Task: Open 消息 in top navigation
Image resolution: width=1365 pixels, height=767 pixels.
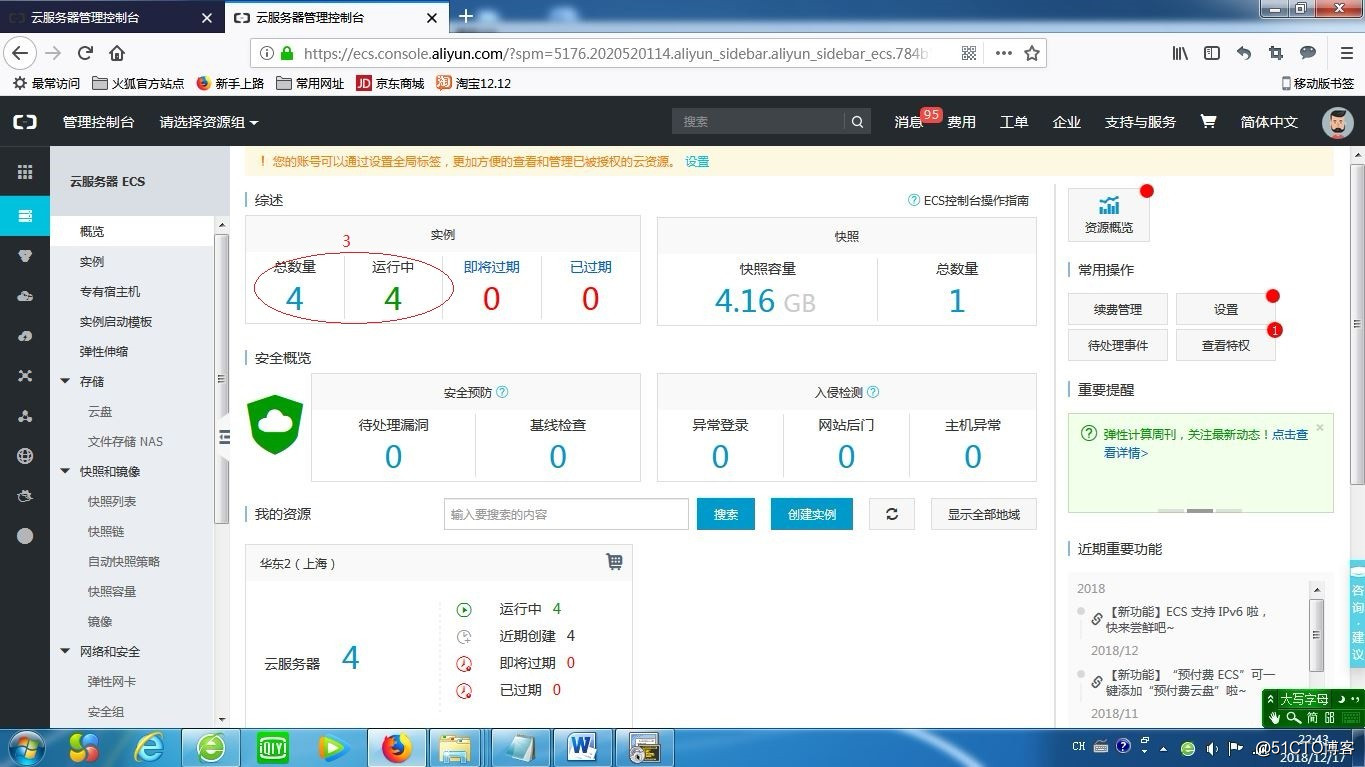Action: tap(908, 122)
